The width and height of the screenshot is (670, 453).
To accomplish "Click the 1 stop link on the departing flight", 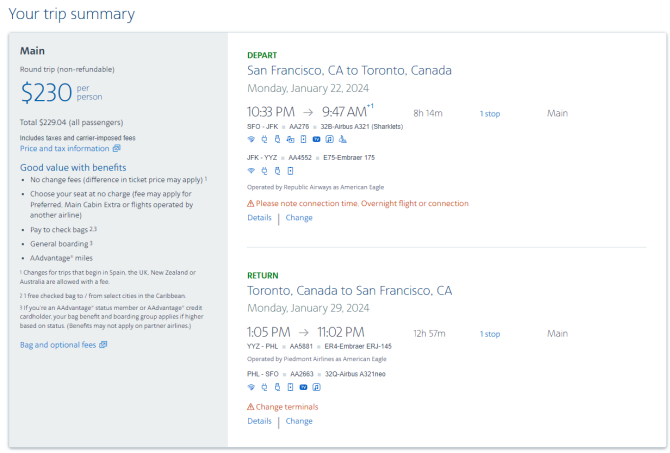I will (x=490, y=114).
